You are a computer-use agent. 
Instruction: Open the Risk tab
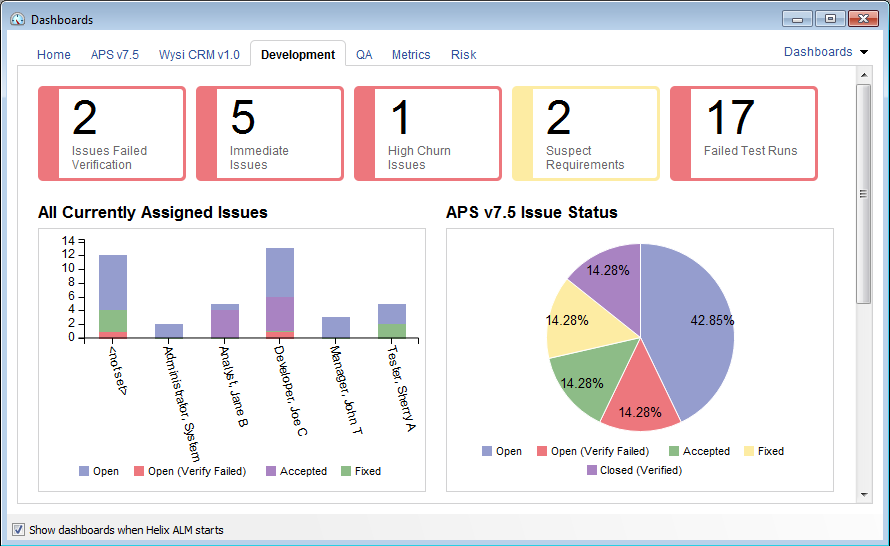pos(463,55)
